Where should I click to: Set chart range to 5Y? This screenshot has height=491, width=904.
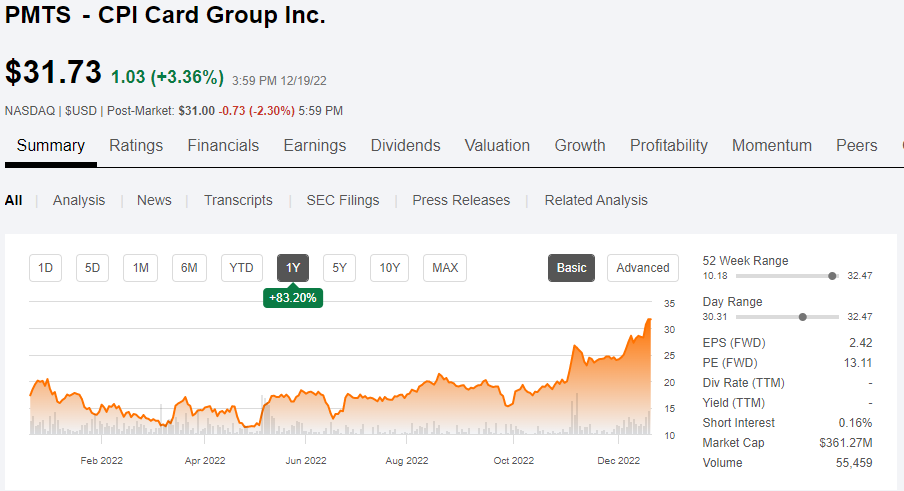tap(340, 268)
